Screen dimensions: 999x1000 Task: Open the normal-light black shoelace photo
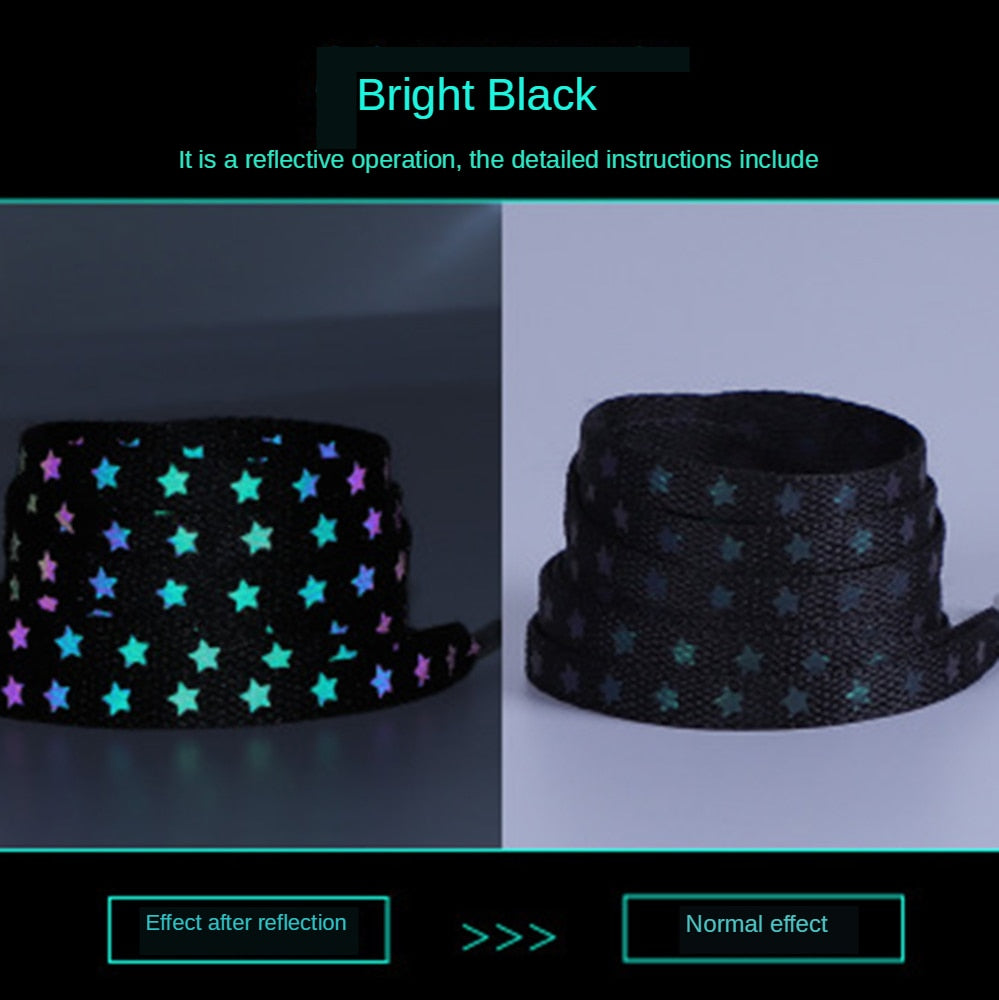coord(750,526)
